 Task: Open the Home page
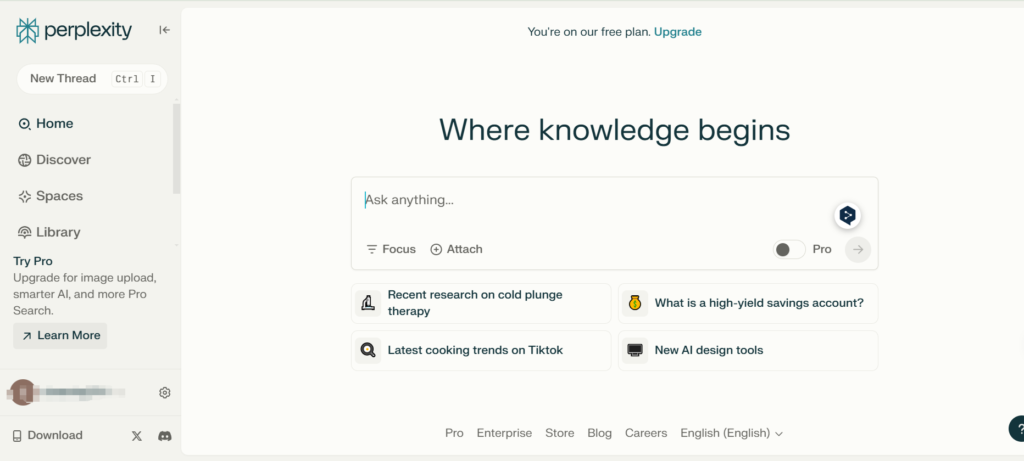click(46, 123)
